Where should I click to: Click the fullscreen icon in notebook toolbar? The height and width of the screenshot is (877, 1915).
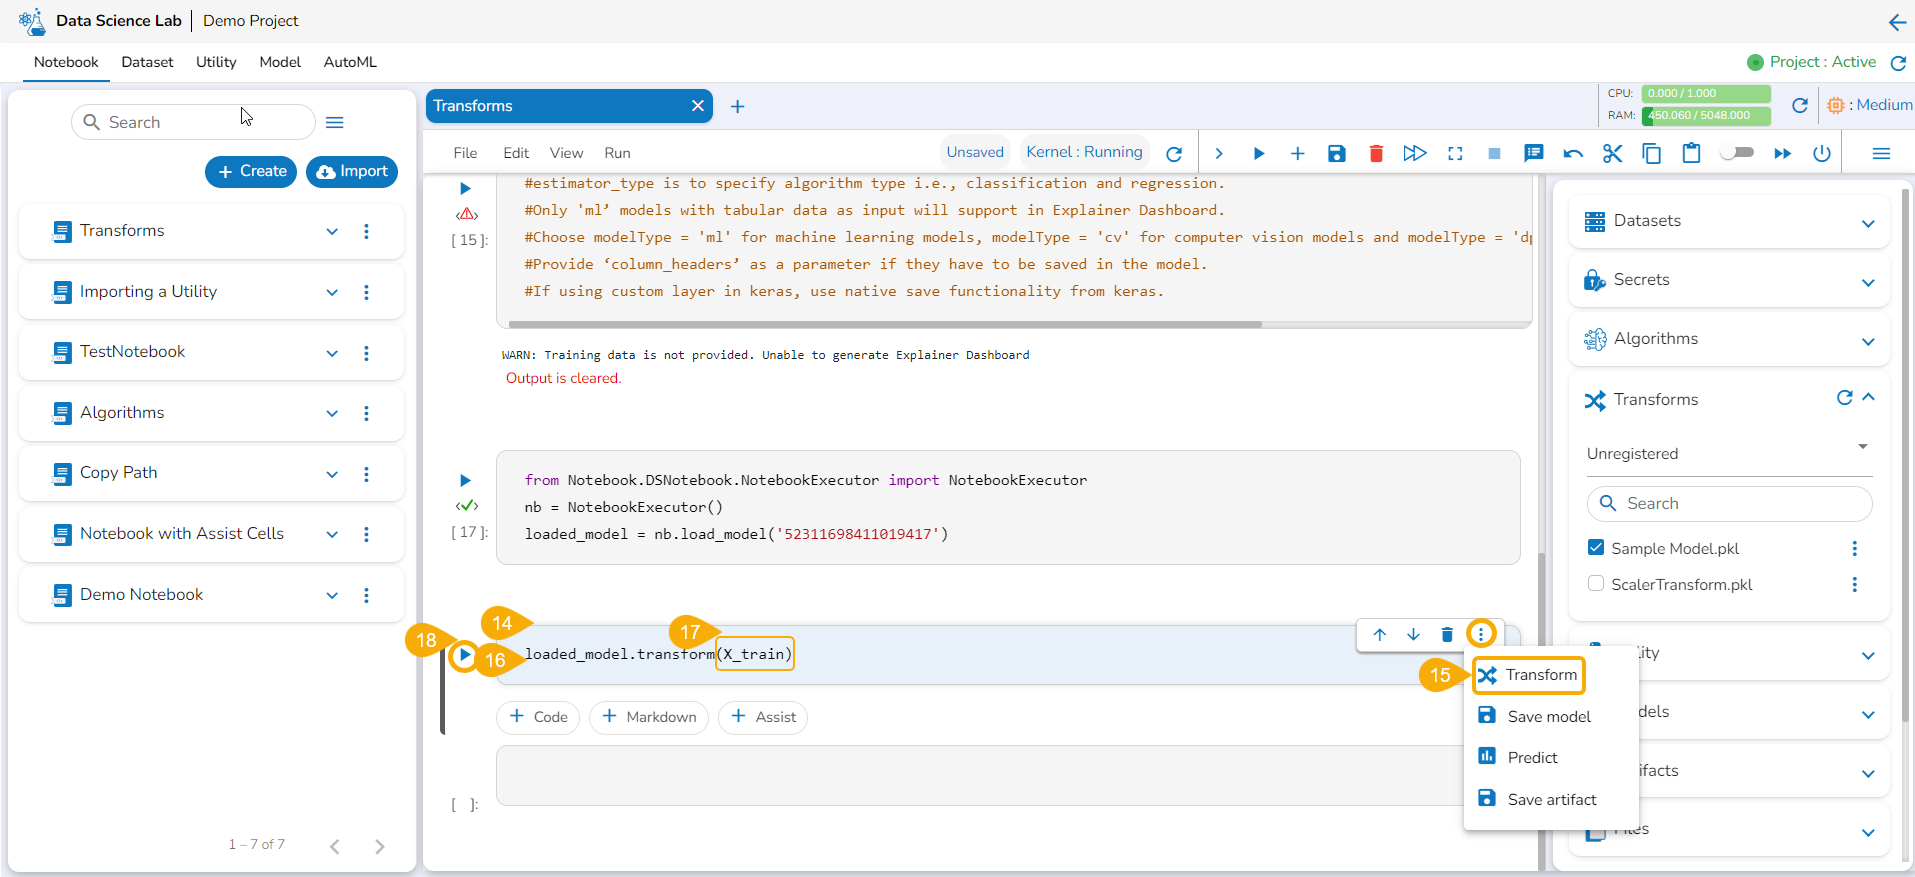coord(1455,153)
